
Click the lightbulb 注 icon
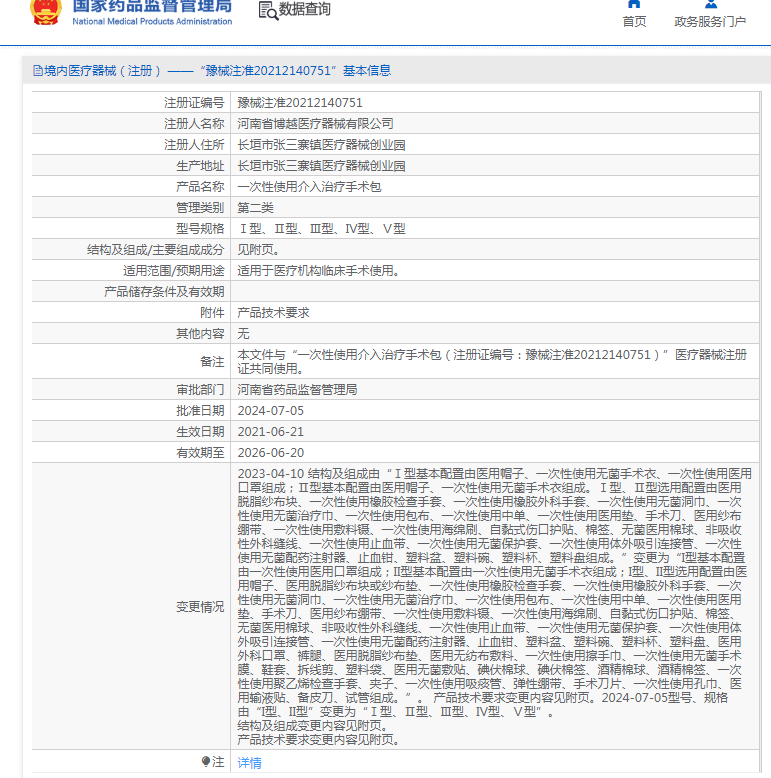[x=206, y=762]
